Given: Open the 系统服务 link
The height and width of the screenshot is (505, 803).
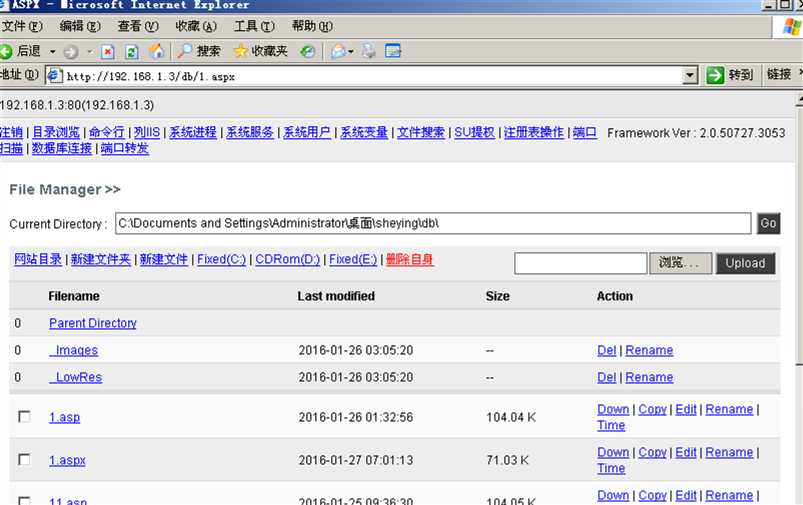Looking at the screenshot, I should coord(250,133).
